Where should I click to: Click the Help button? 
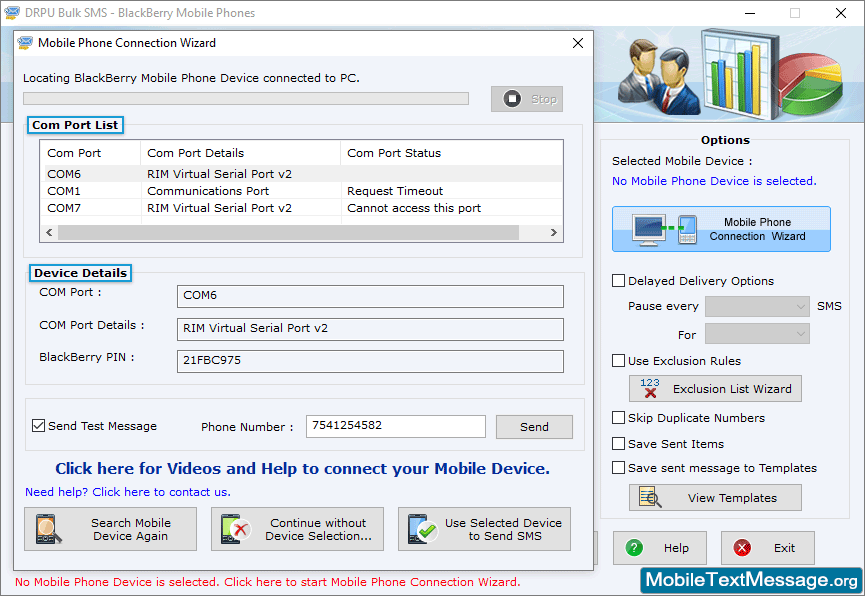coord(660,548)
